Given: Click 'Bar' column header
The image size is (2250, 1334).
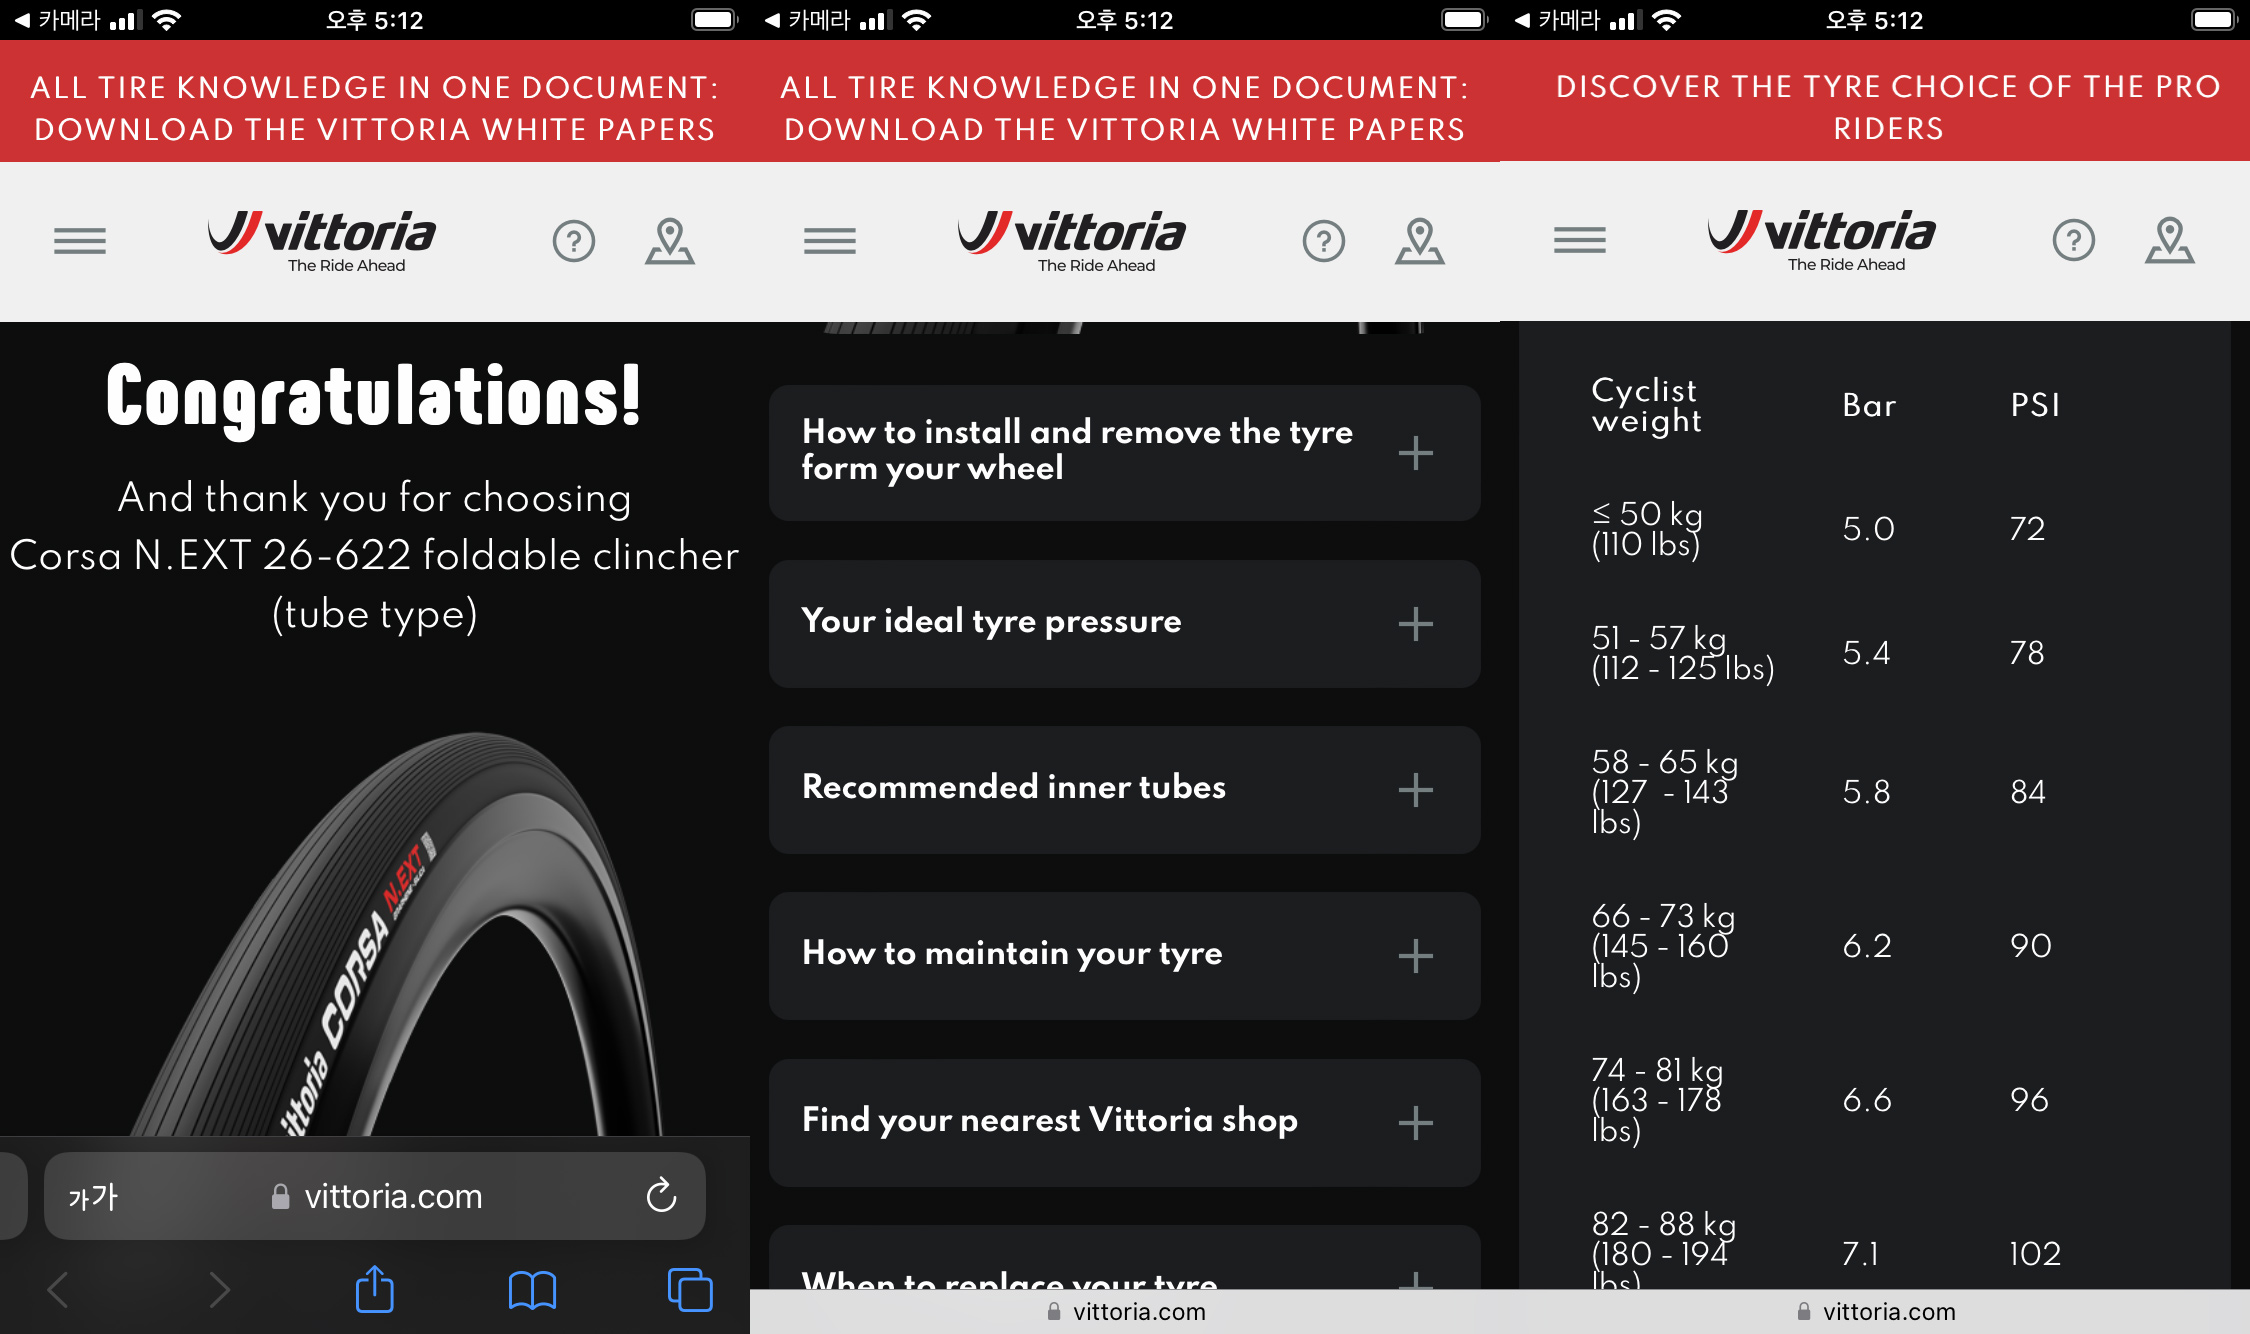Looking at the screenshot, I should tap(1869, 405).
